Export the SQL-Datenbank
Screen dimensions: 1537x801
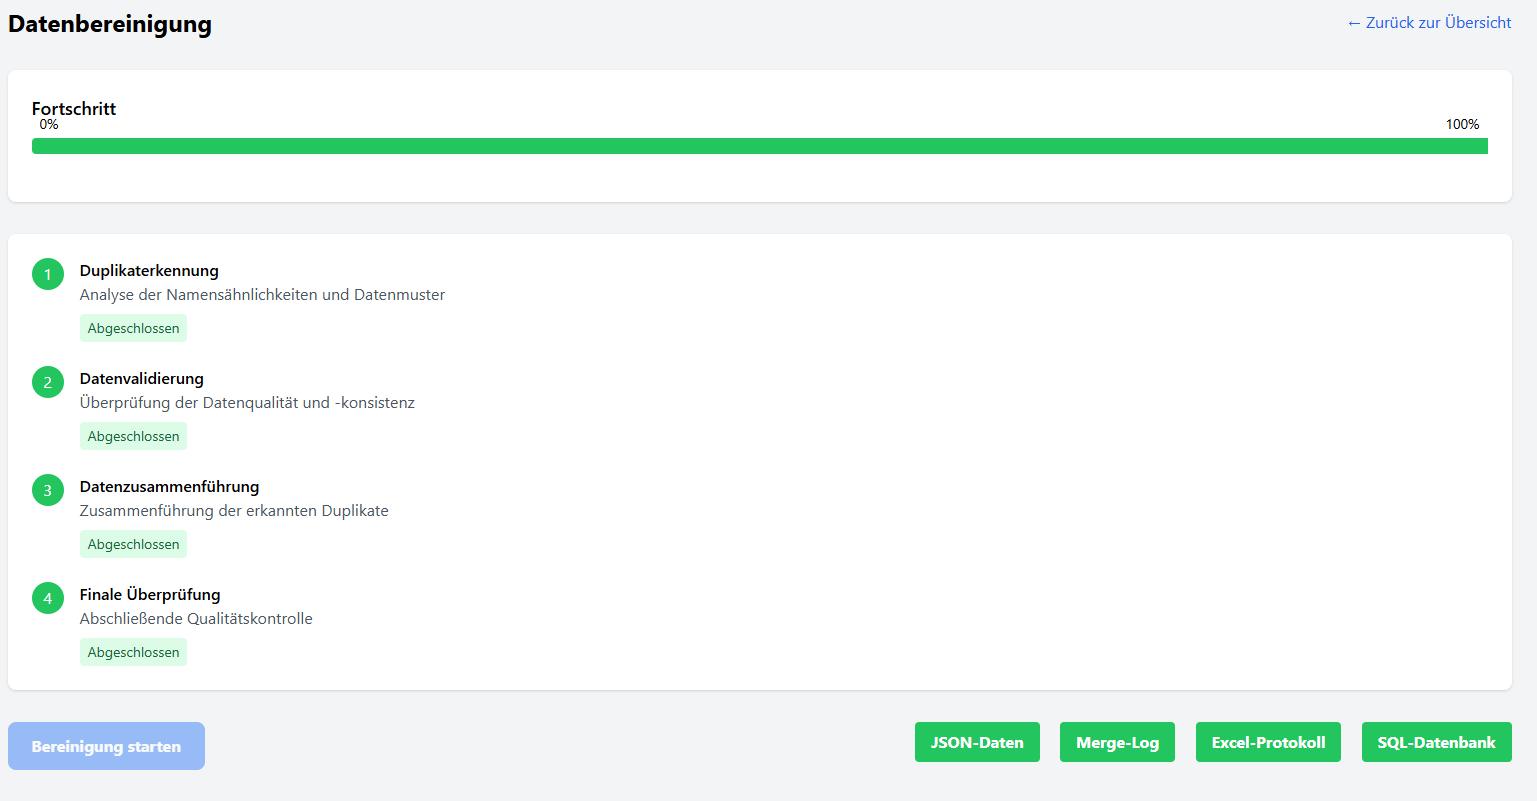tap(1436, 742)
